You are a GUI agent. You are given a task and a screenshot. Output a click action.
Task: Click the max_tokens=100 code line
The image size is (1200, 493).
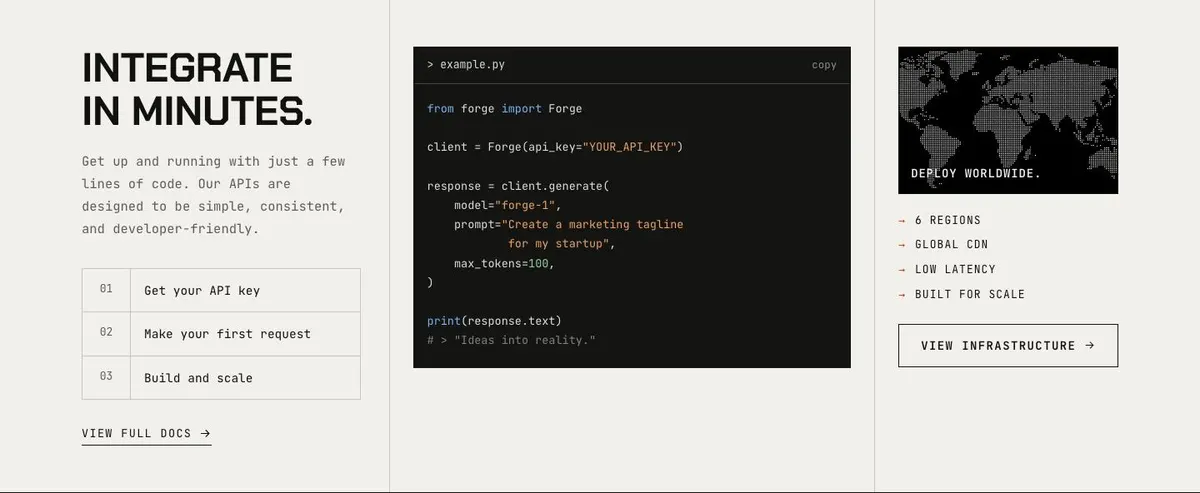(x=504, y=263)
